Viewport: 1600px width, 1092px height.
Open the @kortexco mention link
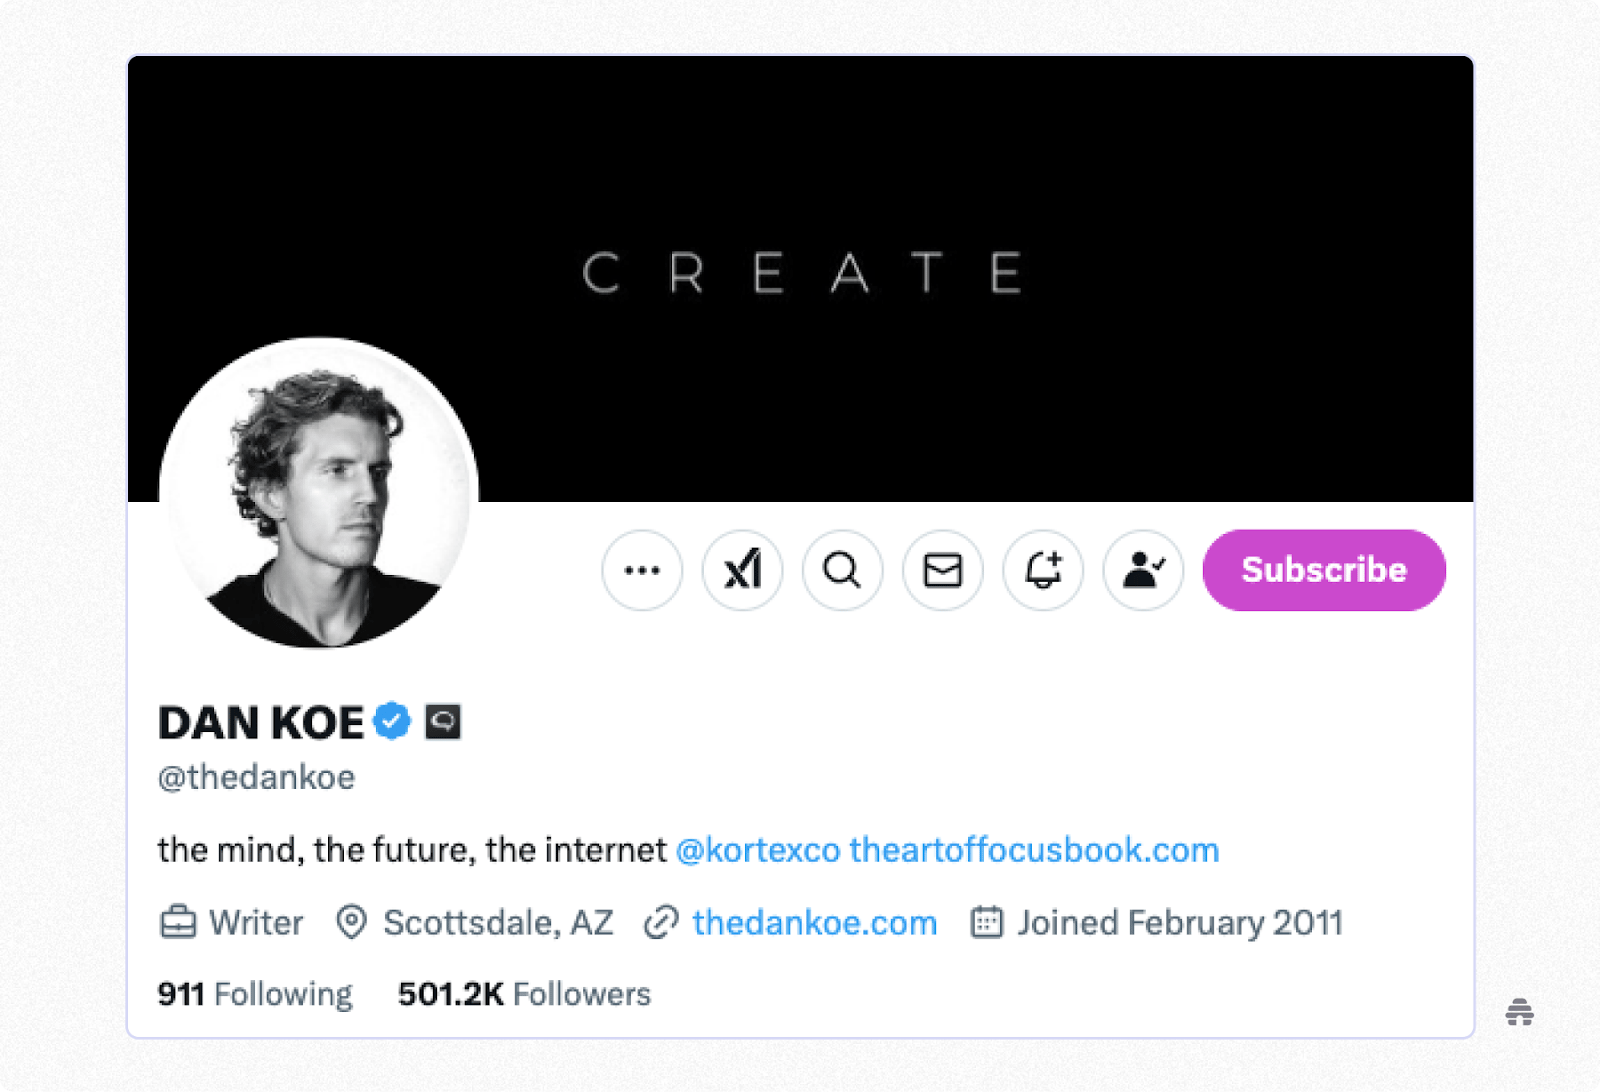[x=757, y=850]
